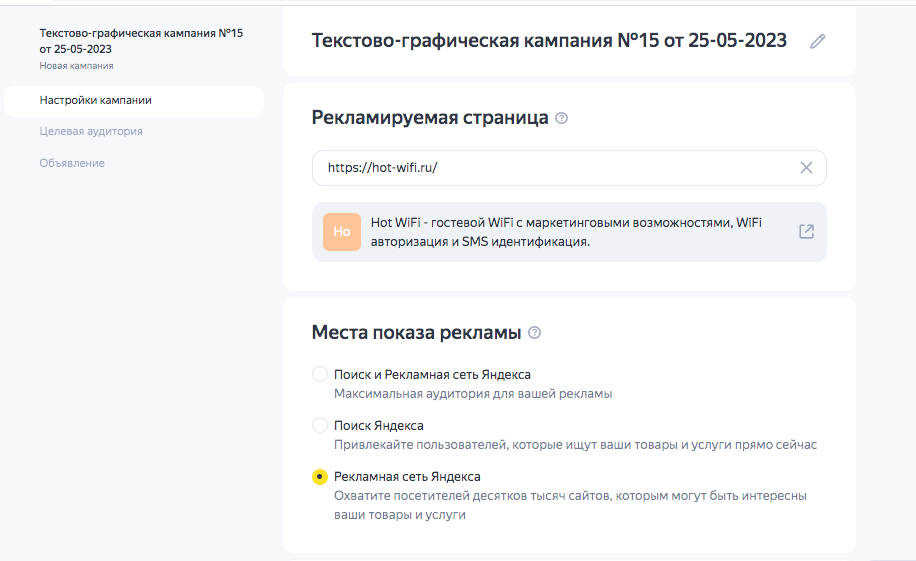Open Hot WiFi site in new window
Screen dimensions: 916x561
(x=806, y=231)
